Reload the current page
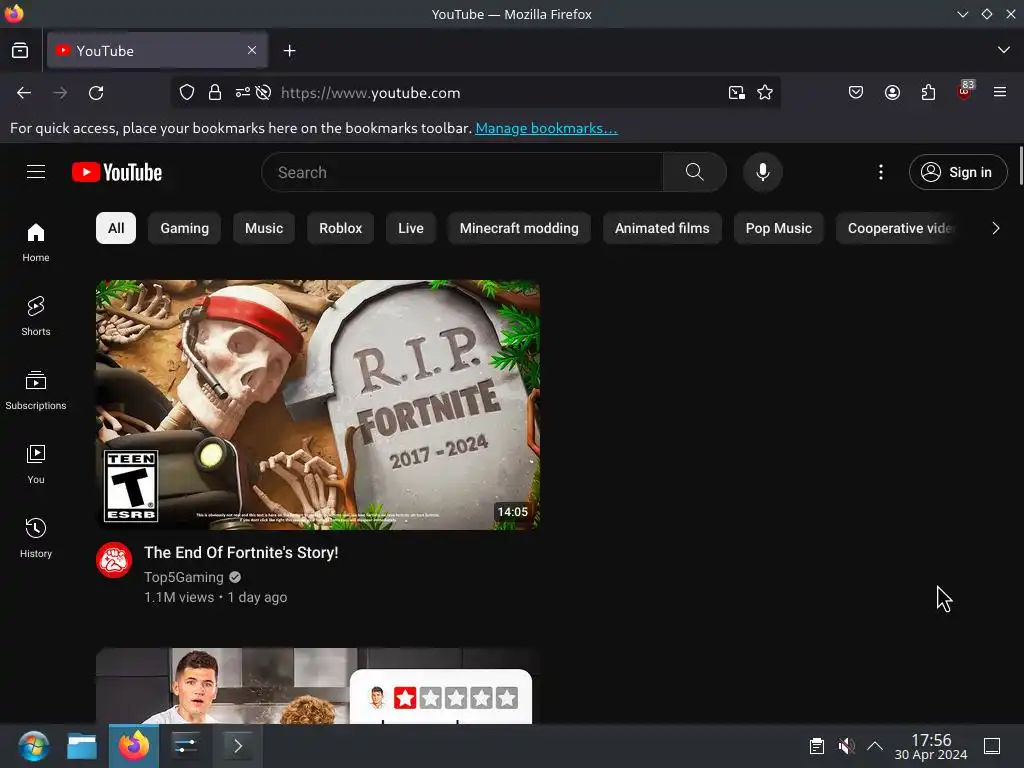 coord(96,93)
